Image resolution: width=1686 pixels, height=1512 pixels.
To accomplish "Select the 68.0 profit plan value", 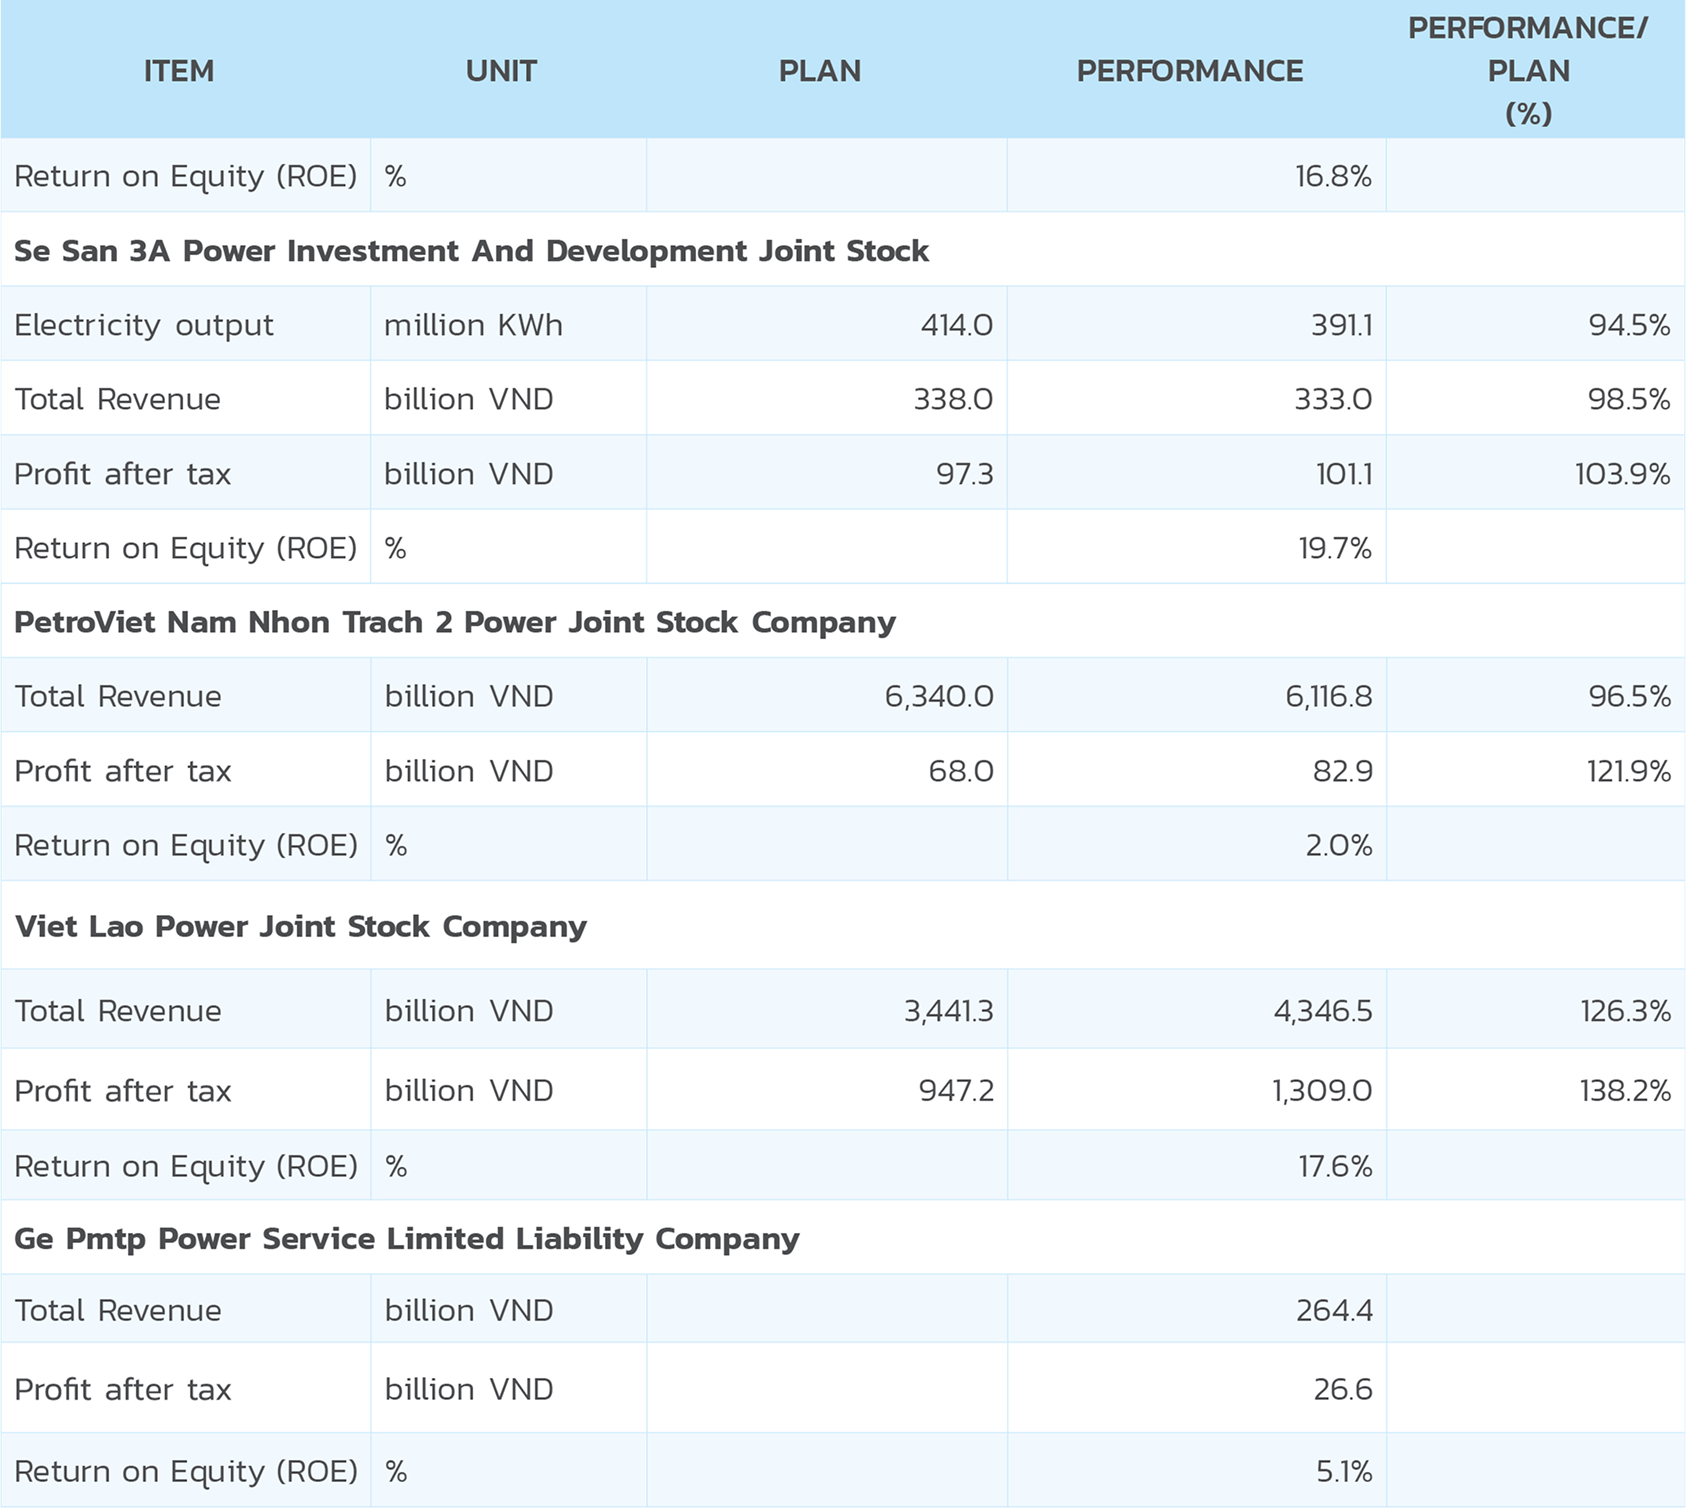I will pyautogui.click(x=961, y=771).
